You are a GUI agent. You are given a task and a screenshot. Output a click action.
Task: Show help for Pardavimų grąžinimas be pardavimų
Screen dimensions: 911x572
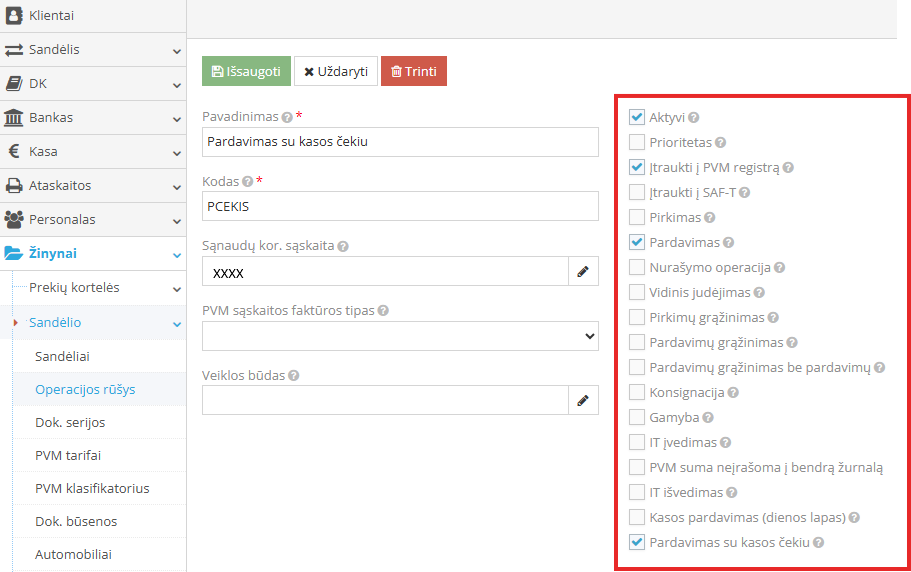(x=879, y=368)
